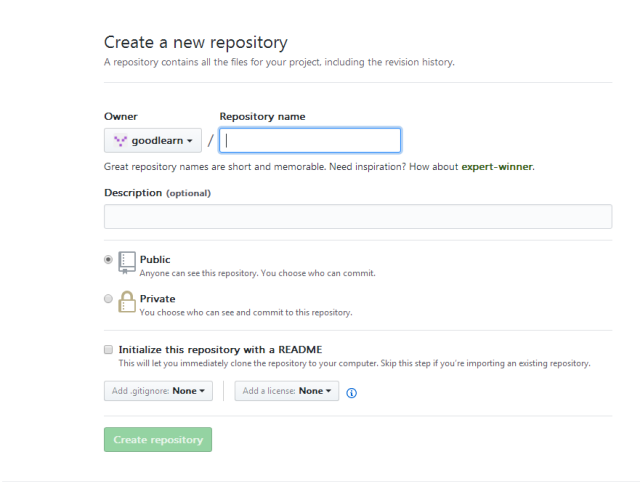Expand the Add .gitignore dropdown
The width and height of the screenshot is (640, 497).
158,391
